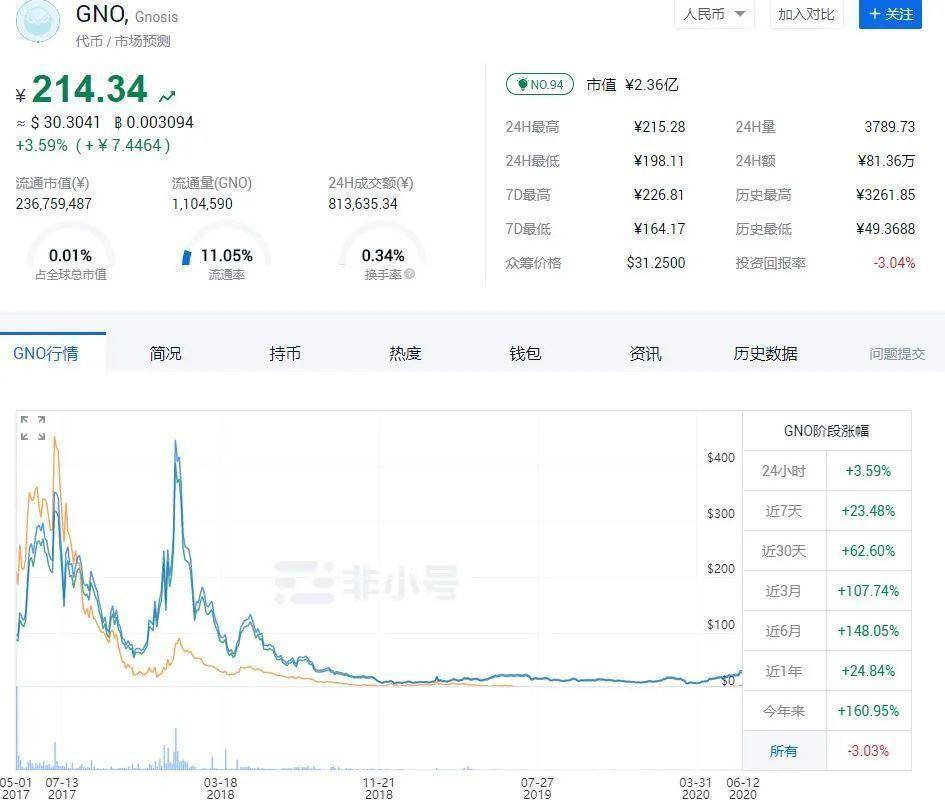Select the 热度 tab
This screenshot has height=810, width=945.
[x=405, y=353]
